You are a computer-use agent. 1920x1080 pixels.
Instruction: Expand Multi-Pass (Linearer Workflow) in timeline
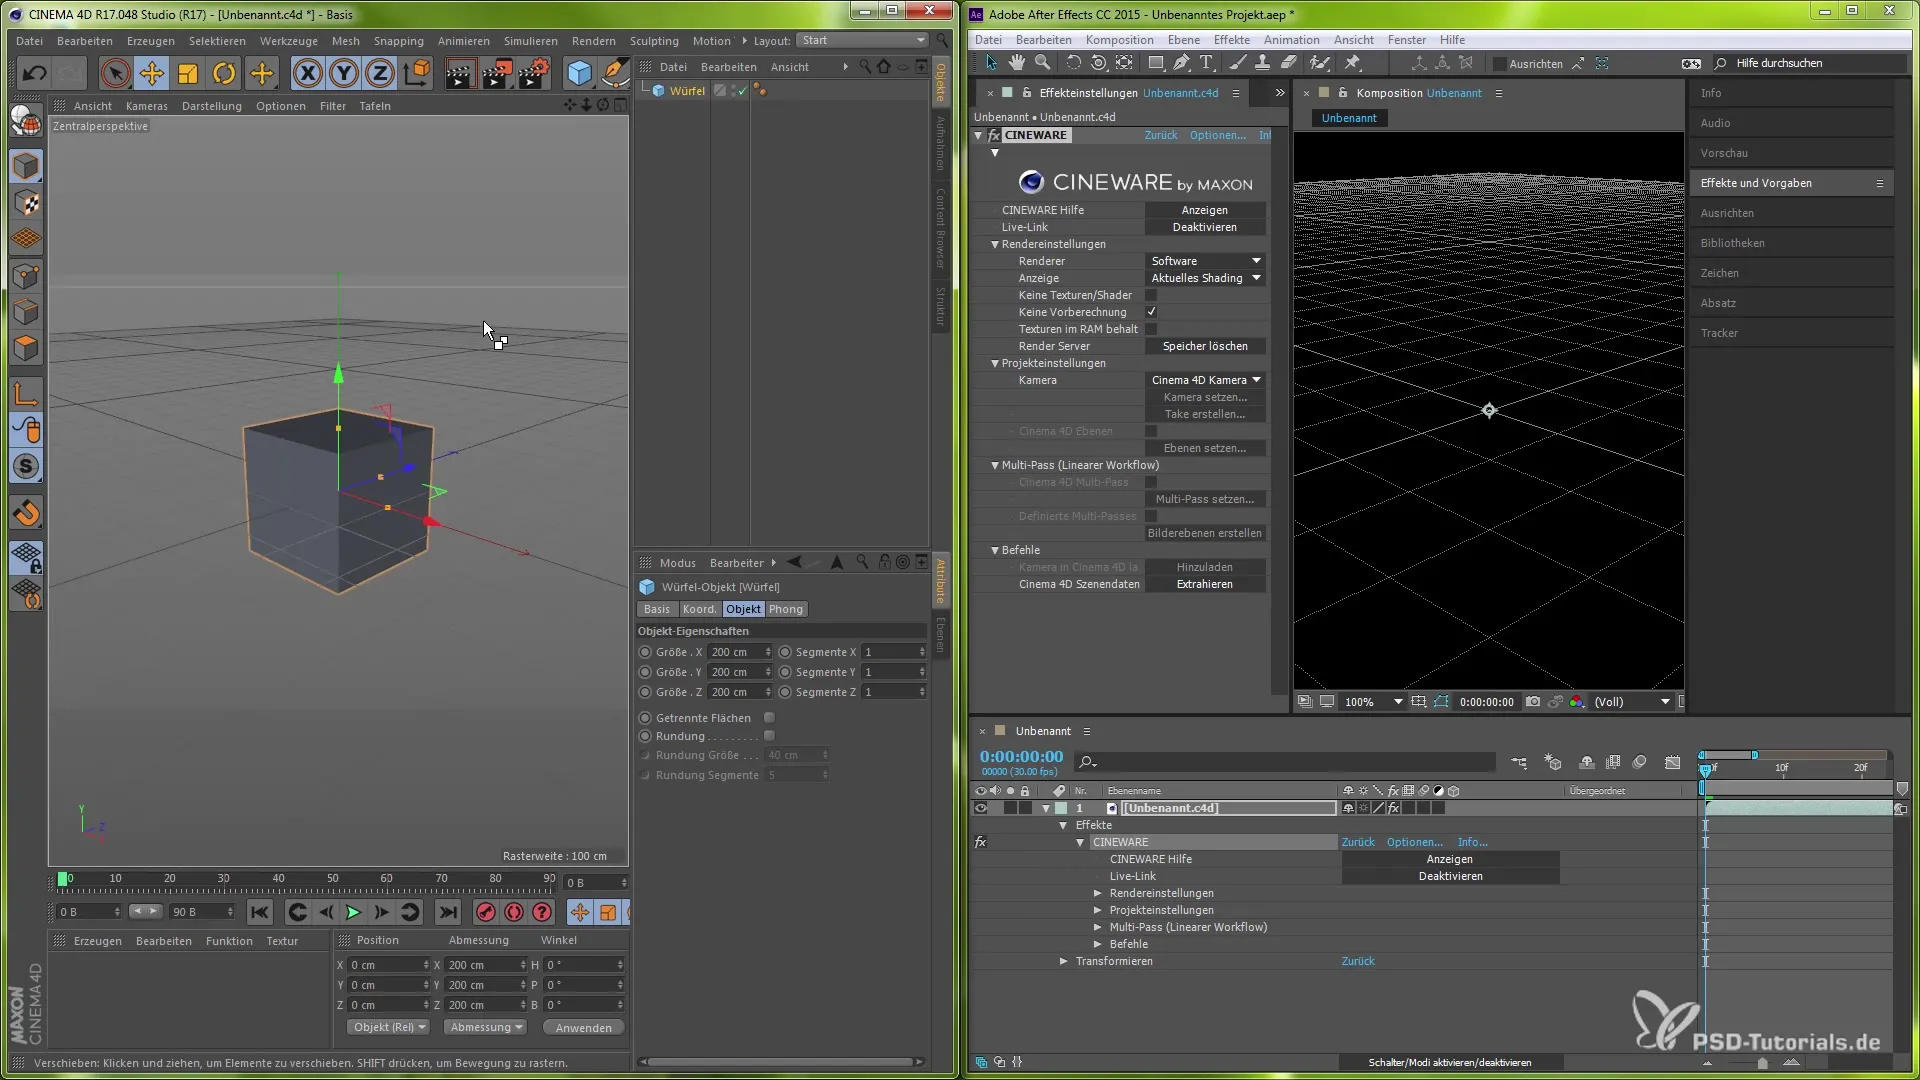pos(1097,927)
